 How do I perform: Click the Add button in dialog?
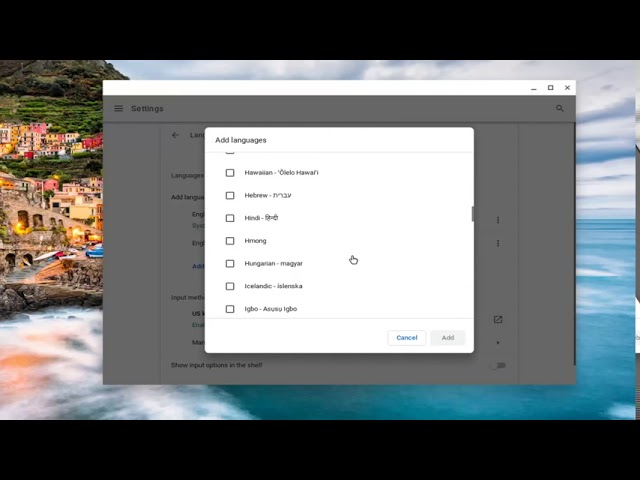point(448,338)
